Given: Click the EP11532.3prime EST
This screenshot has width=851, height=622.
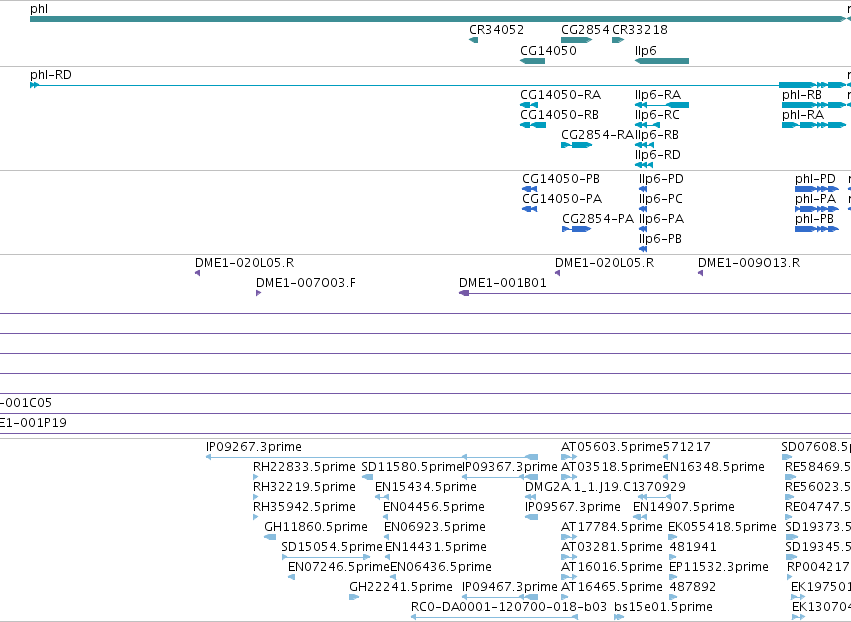Looking at the screenshot, I should [672, 577].
